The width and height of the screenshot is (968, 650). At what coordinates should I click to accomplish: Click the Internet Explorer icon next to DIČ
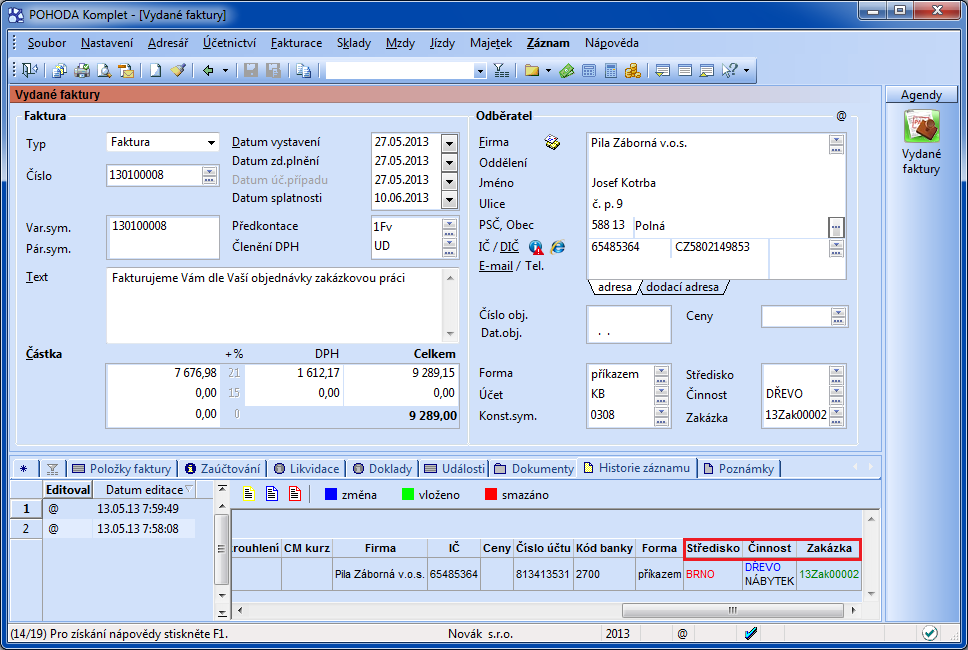557,247
